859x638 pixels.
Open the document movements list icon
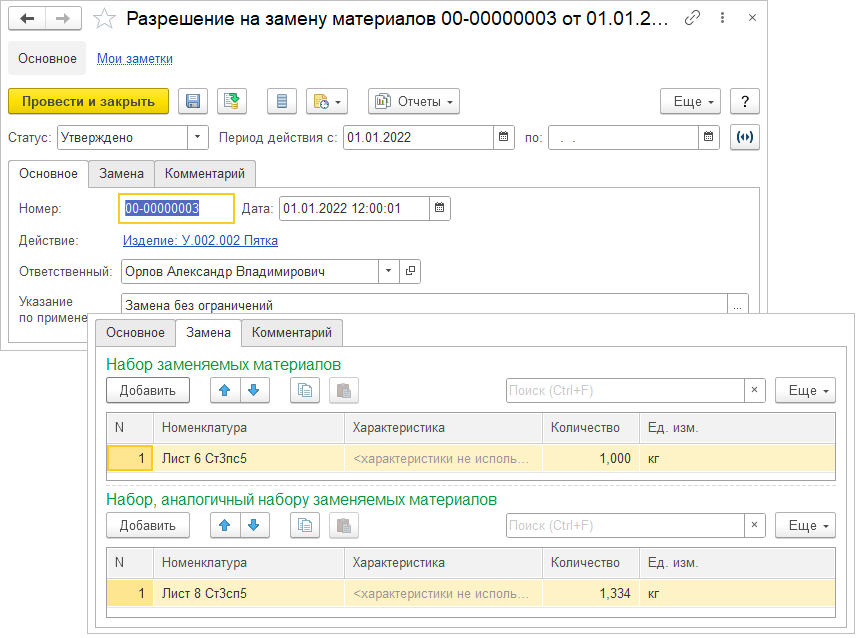[282, 101]
